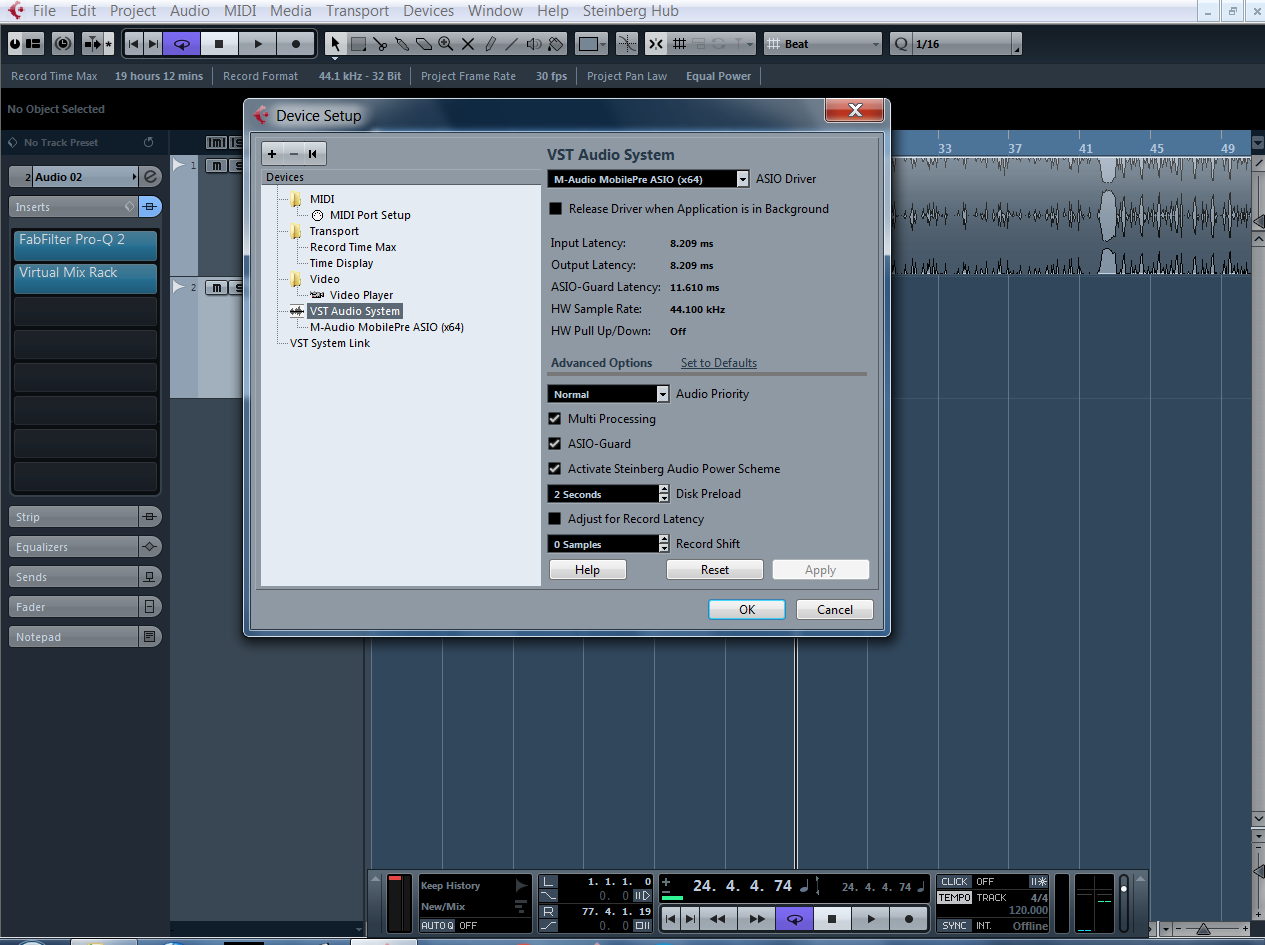Image resolution: width=1265 pixels, height=945 pixels.
Task: Click rewind in bottom transport panel
Action: (717, 918)
